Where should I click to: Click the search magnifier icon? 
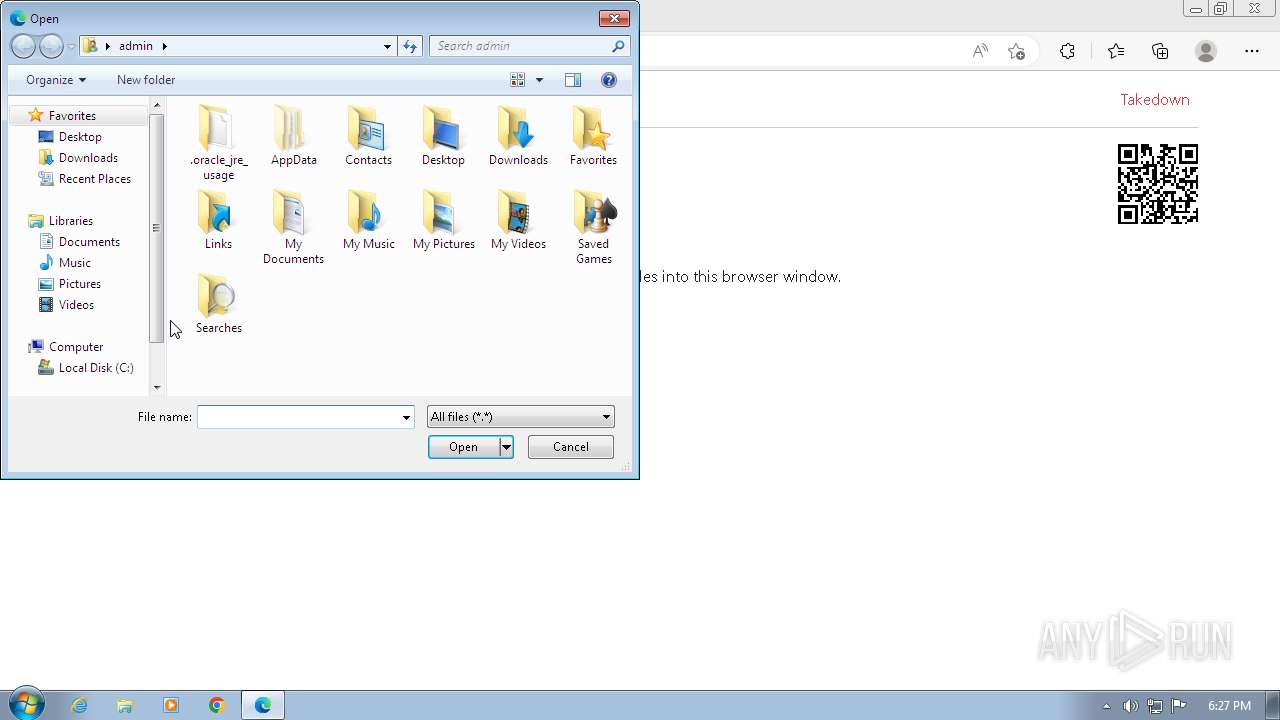point(618,46)
